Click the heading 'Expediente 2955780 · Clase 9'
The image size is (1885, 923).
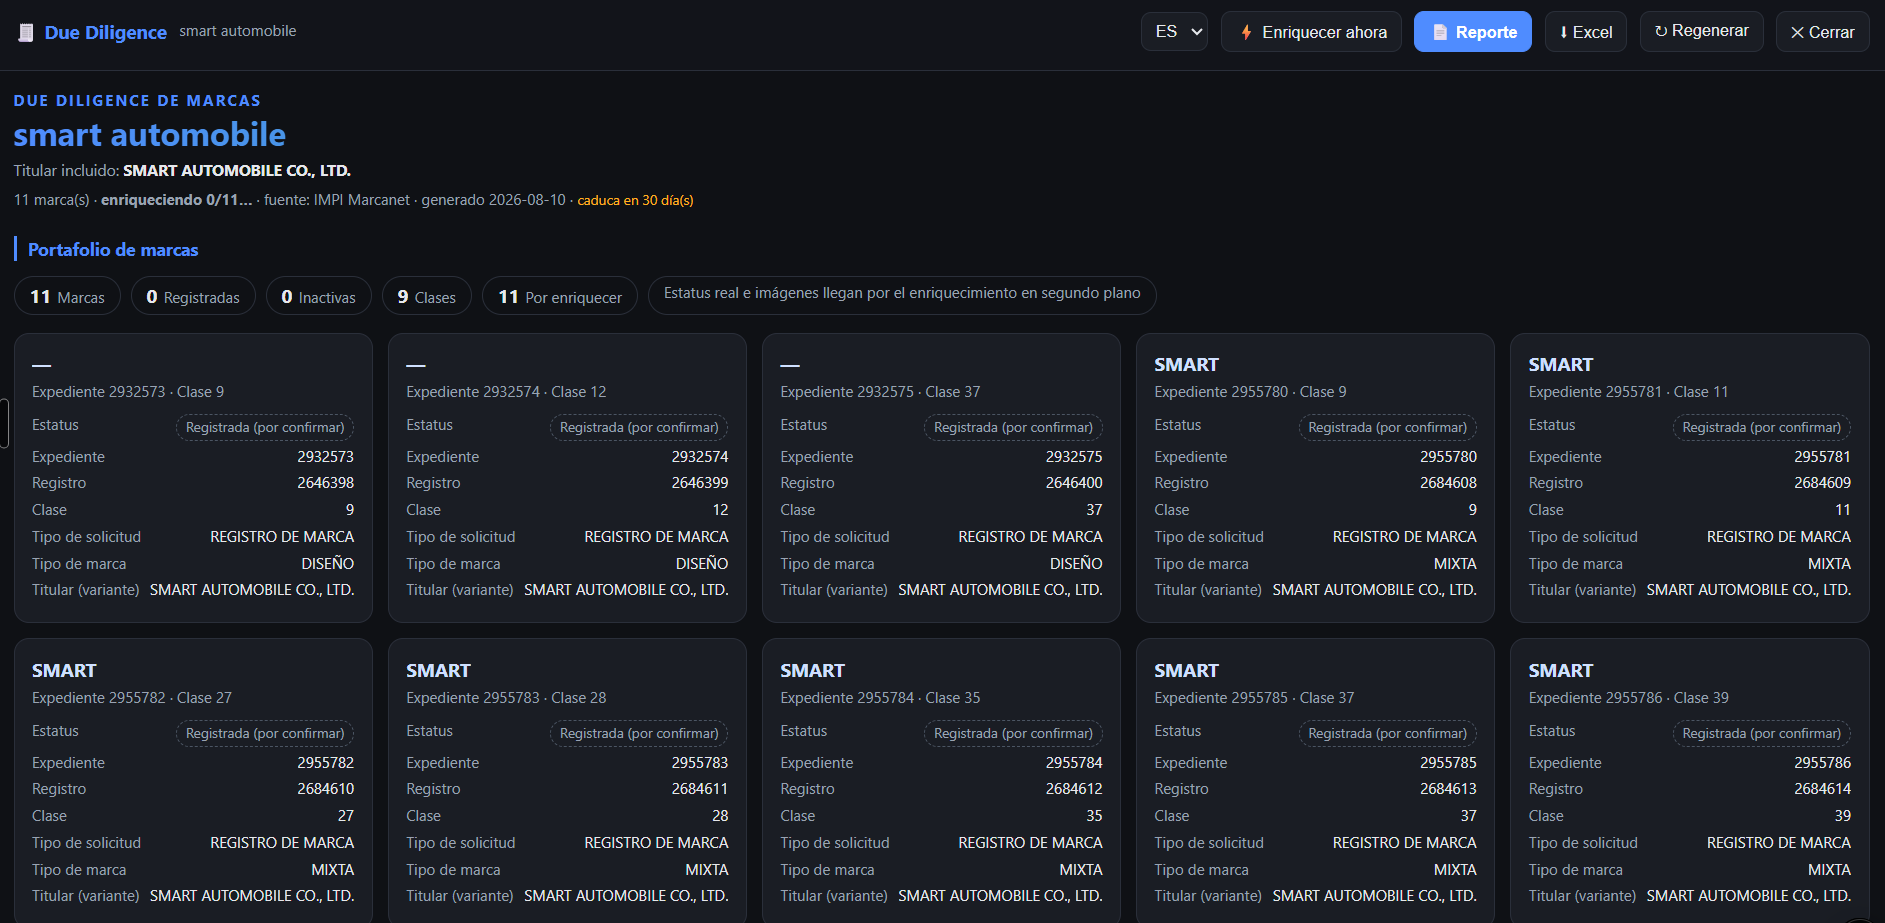(1250, 392)
